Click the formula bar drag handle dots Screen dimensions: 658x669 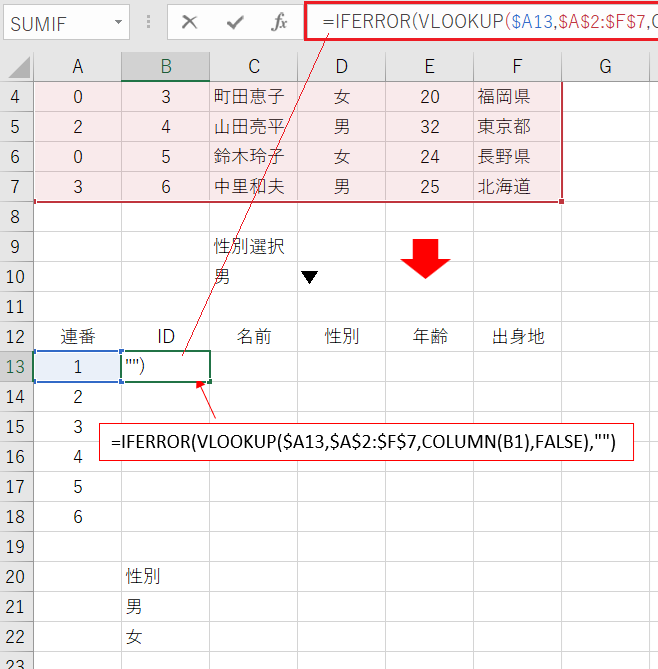point(149,22)
